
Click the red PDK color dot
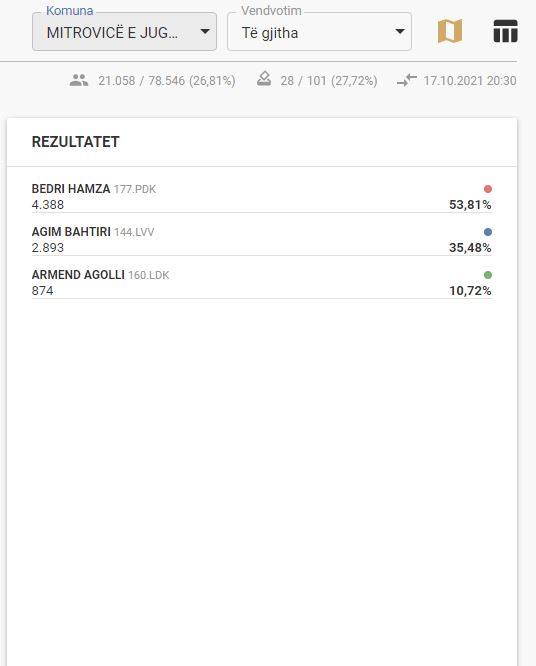tap(488, 189)
